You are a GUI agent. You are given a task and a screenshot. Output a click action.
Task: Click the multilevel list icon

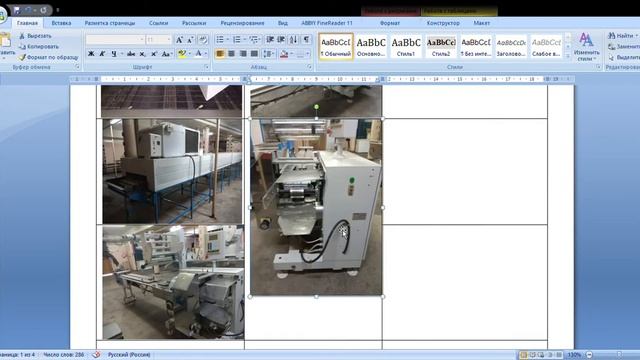click(x=253, y=40)
